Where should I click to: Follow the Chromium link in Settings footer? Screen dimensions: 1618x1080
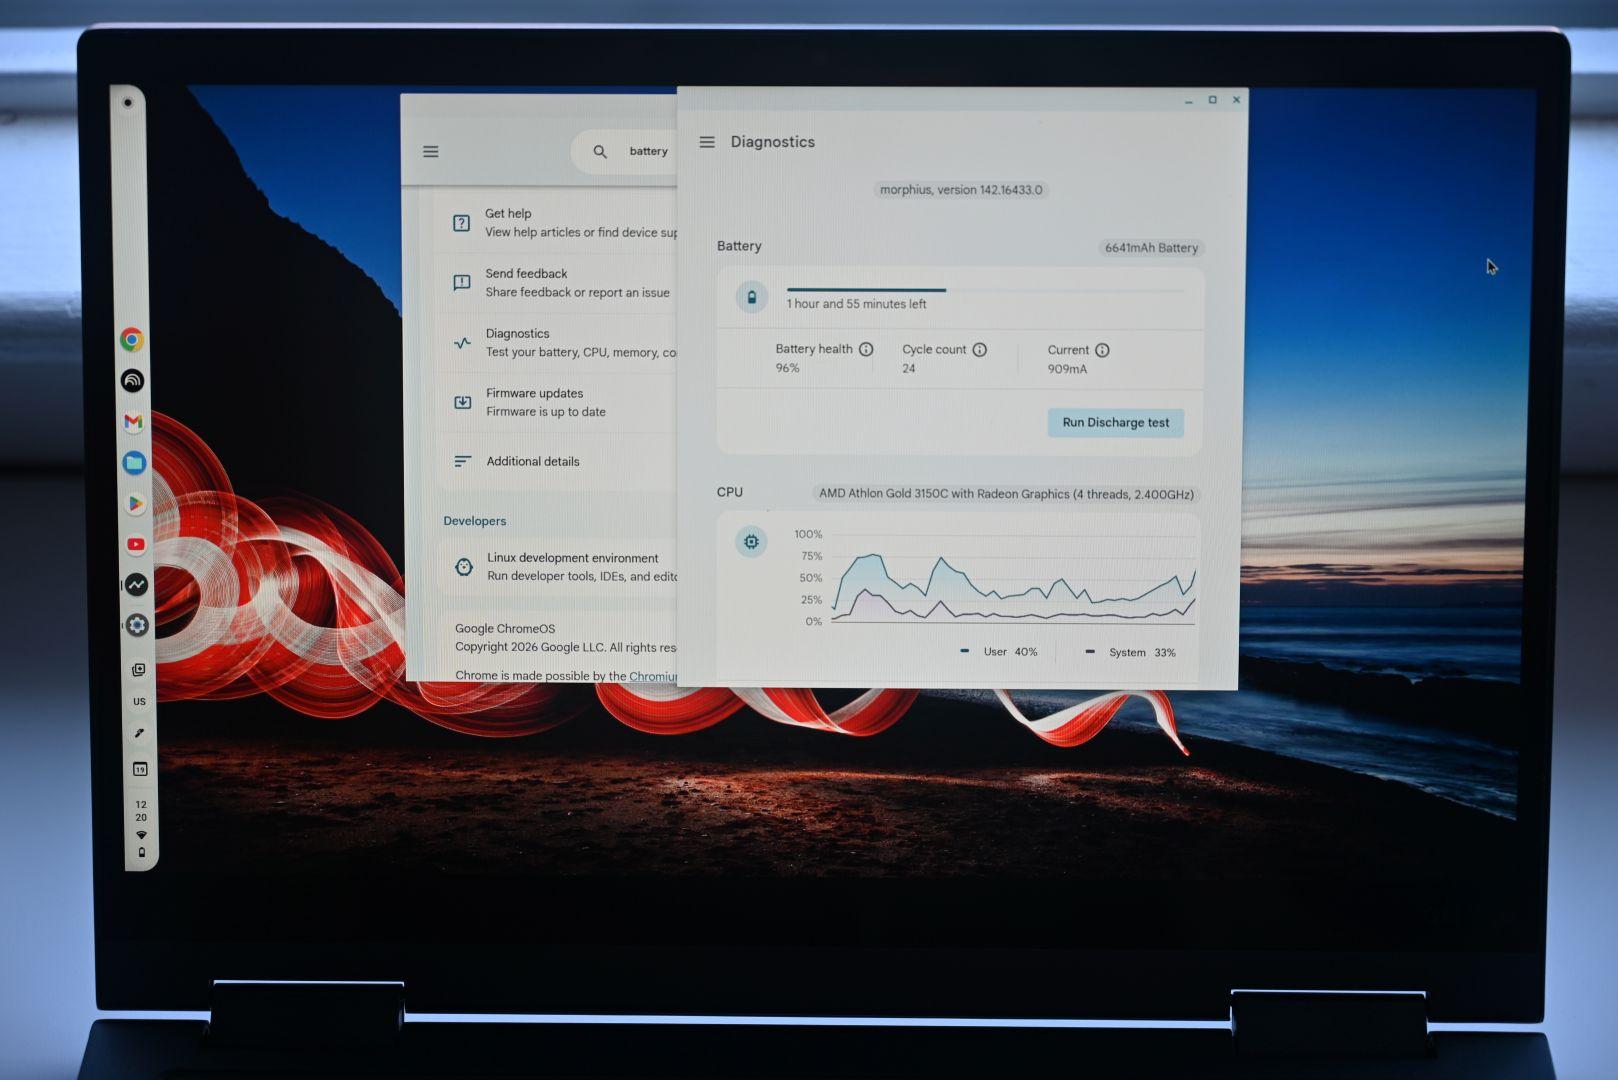click(x=653, y=677)
